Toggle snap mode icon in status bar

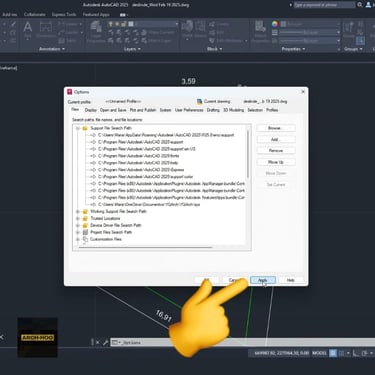341,353
